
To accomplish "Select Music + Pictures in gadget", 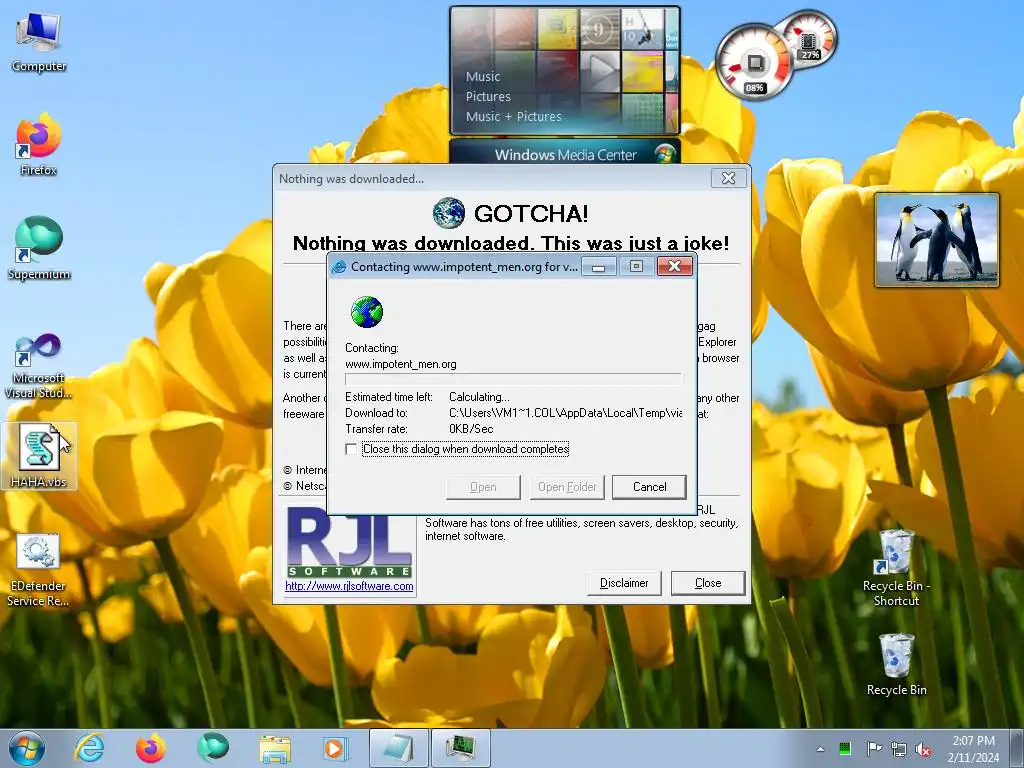I will (513, 117).
